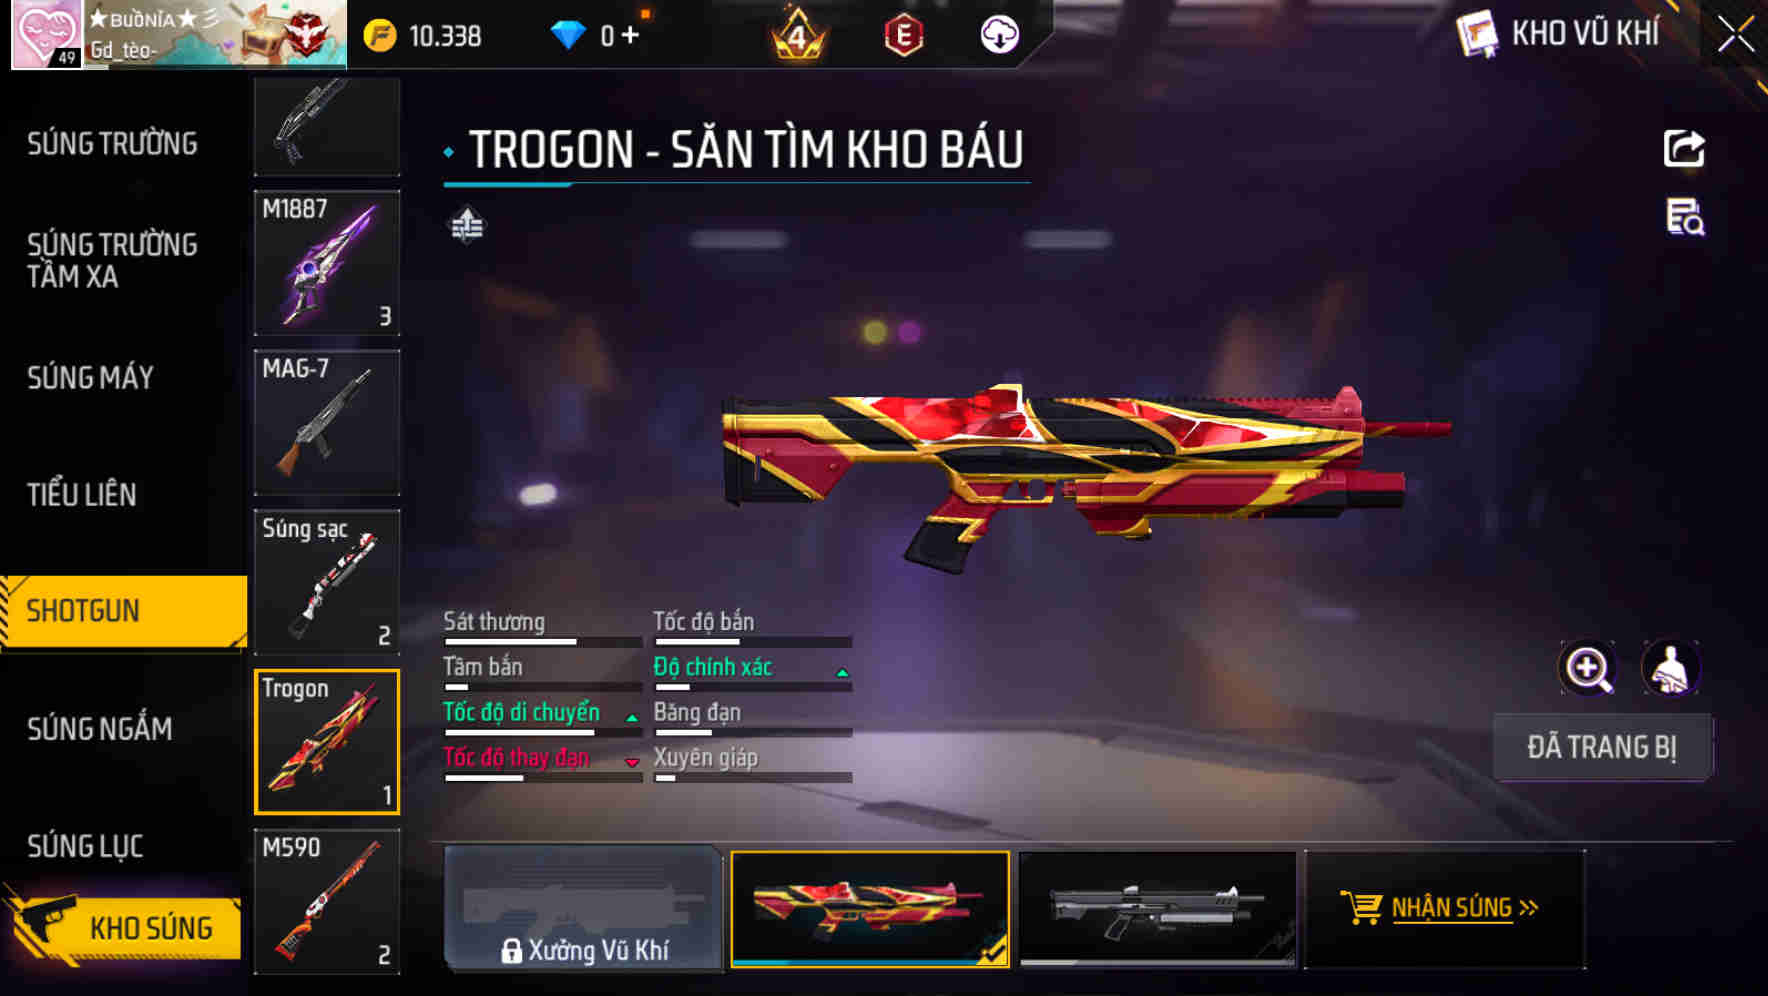This screenshot has width=1768, height=996.
Task: Select the SHOTGUN category tab
Action: pos(124,611)
